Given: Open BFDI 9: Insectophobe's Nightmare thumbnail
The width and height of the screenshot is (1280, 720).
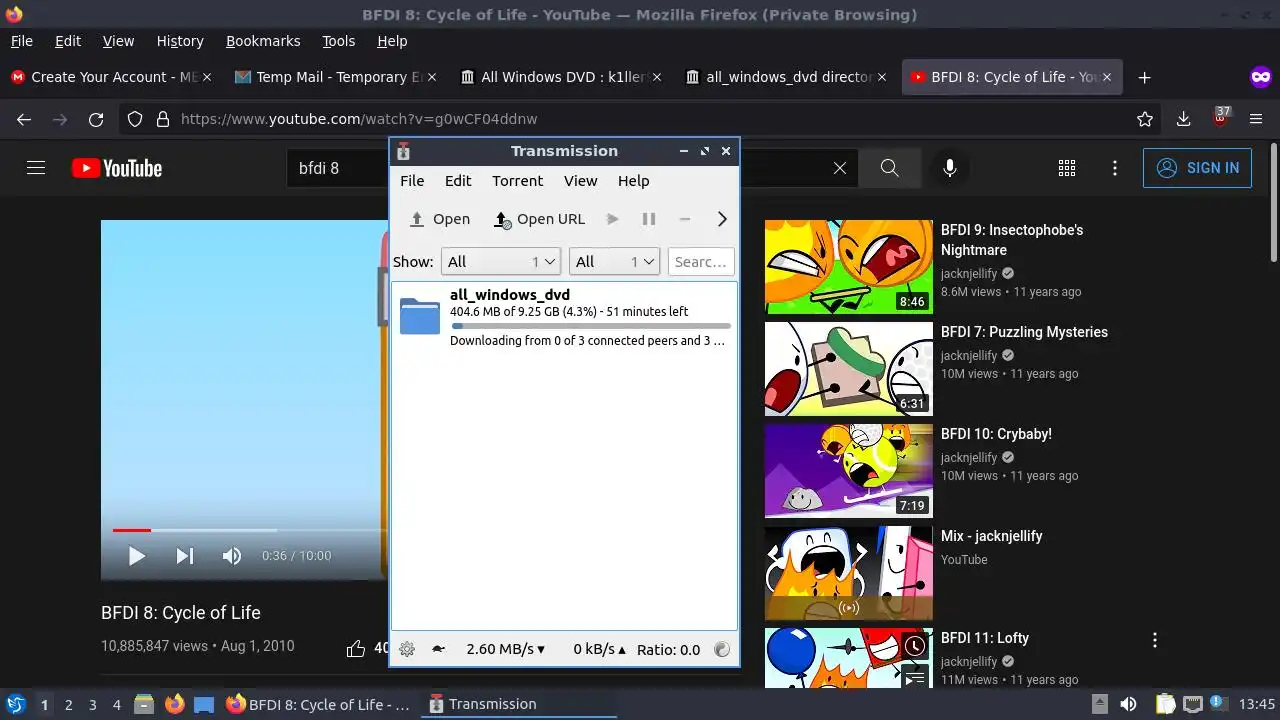Looking at the screenshot, I should (x=849, y=267).
